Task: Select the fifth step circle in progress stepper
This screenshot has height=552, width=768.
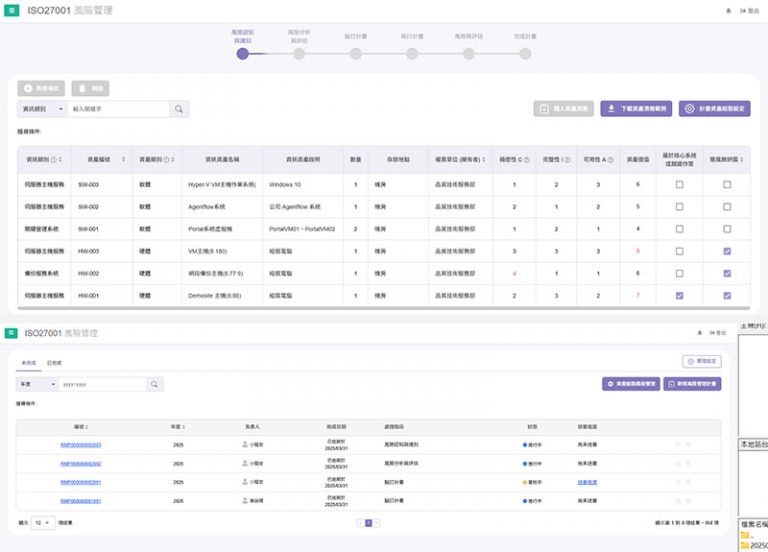Action: [x=469, y=54]
